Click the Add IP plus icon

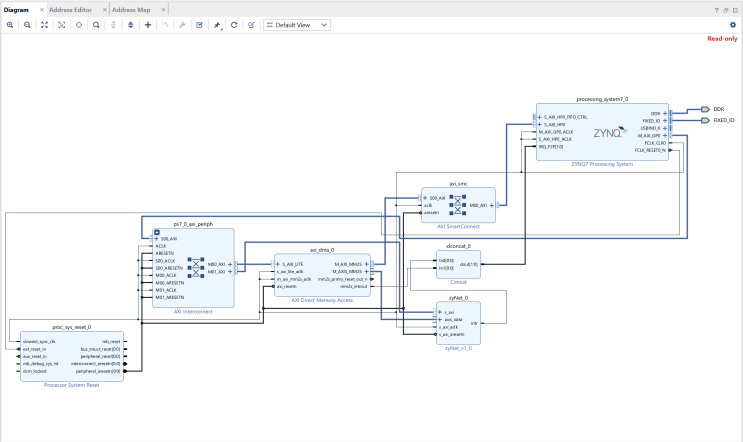[x=148, y=25]
